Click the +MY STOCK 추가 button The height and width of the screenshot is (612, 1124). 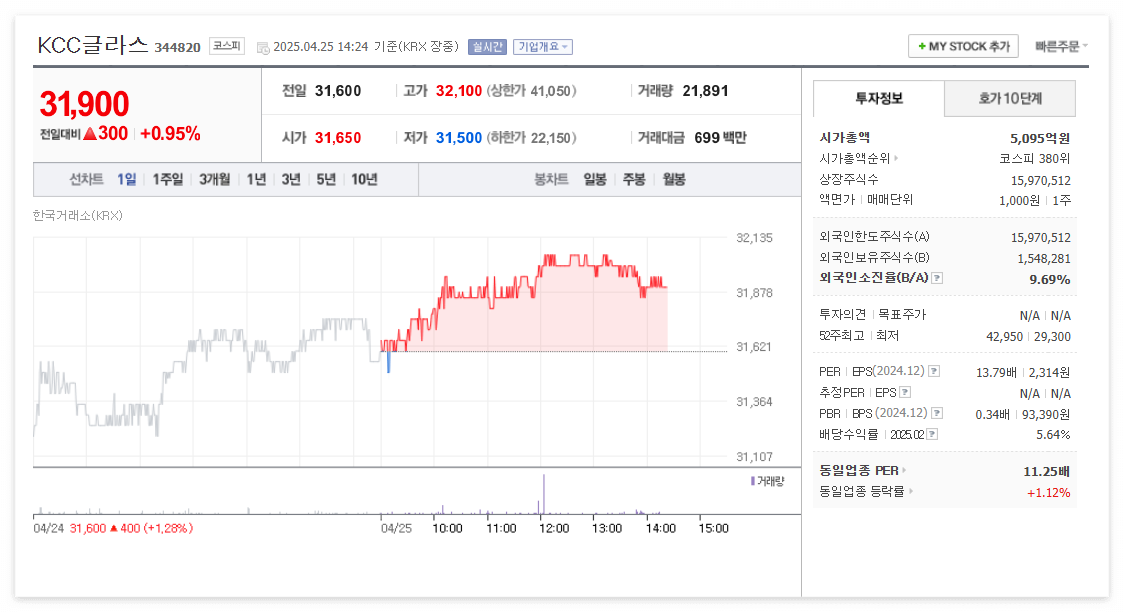(x=962, y=46)
